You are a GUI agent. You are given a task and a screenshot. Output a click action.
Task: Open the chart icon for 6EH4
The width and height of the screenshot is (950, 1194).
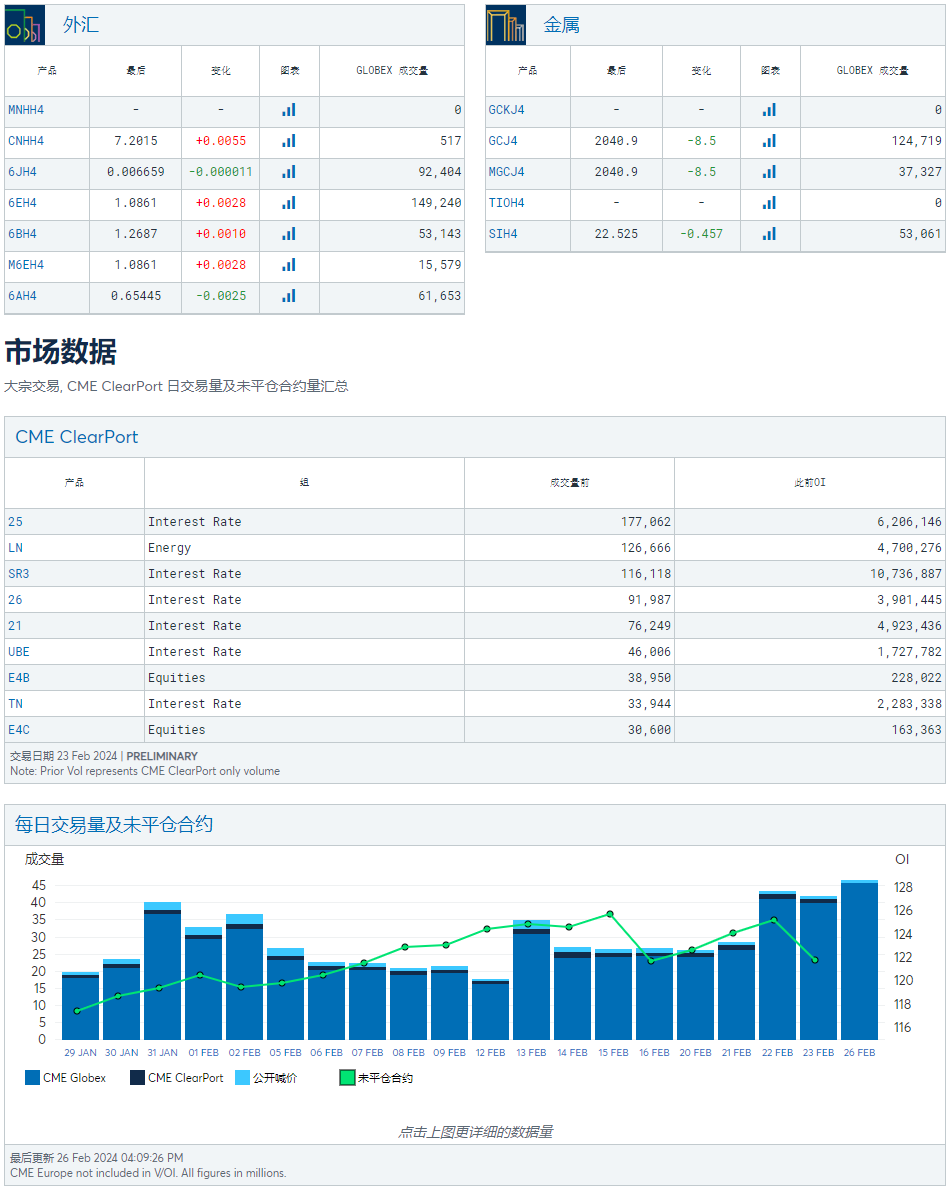pos(289,203)
